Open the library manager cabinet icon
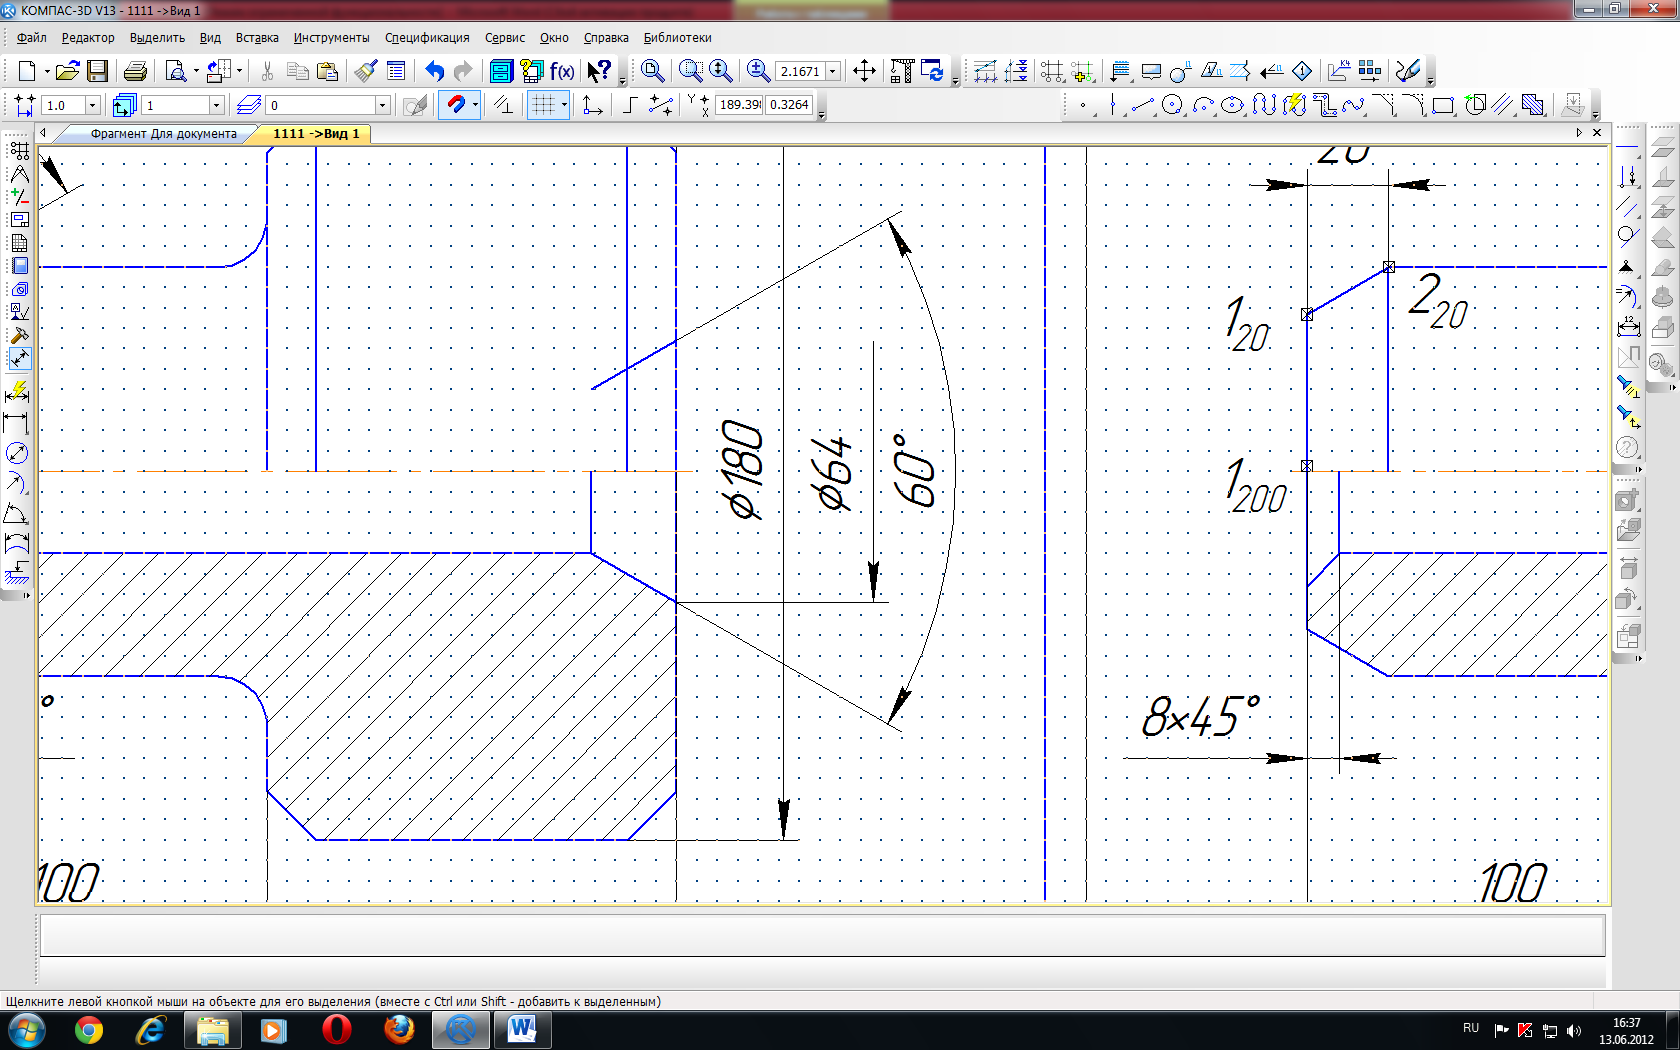Image resolution: width=1680 pixels, height=1050 pixels. point(501,71)
